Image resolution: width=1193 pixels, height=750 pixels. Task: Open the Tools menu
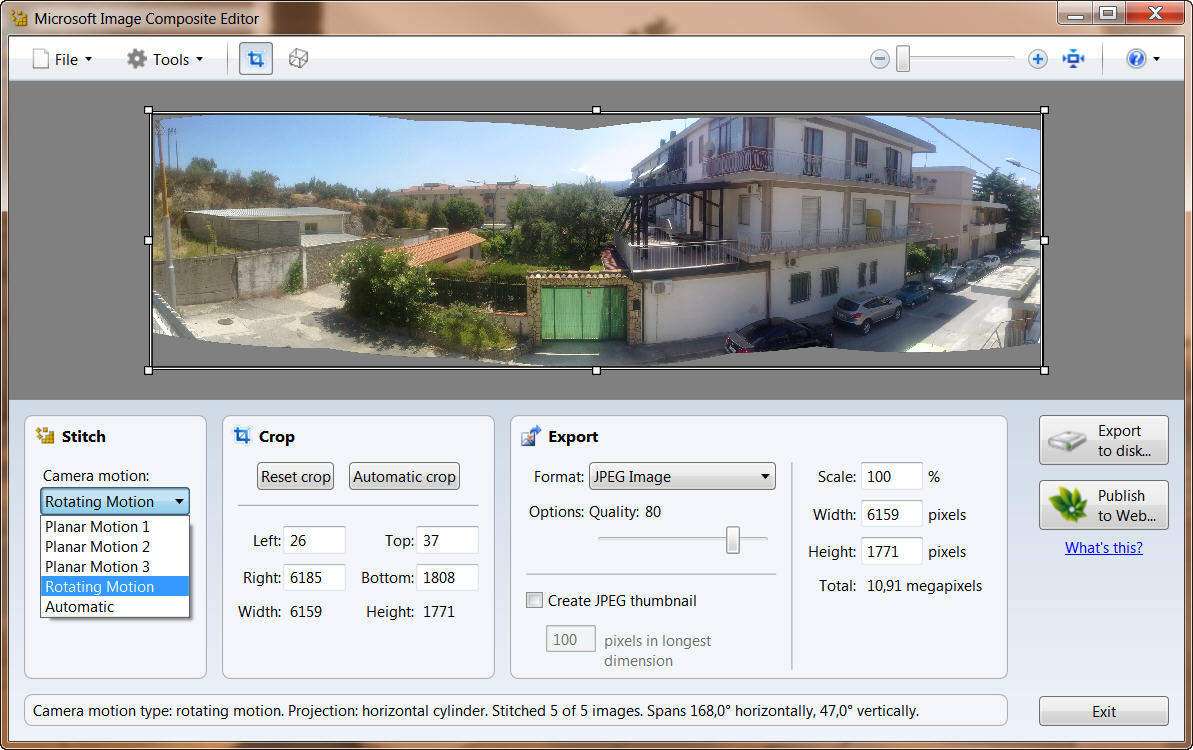click(166, 59)
